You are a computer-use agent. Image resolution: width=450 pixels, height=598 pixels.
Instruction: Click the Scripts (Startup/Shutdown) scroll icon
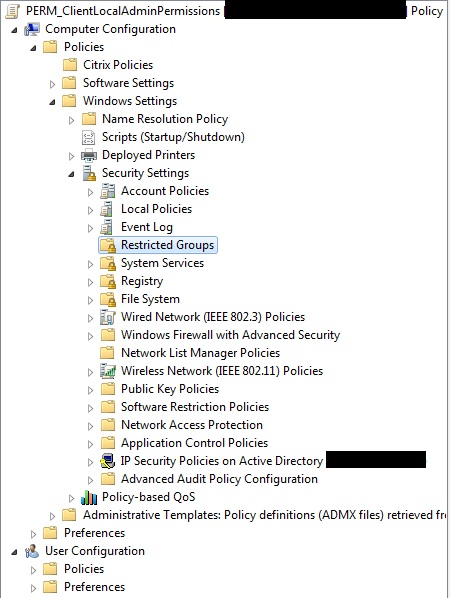click(x=88, y=137)
